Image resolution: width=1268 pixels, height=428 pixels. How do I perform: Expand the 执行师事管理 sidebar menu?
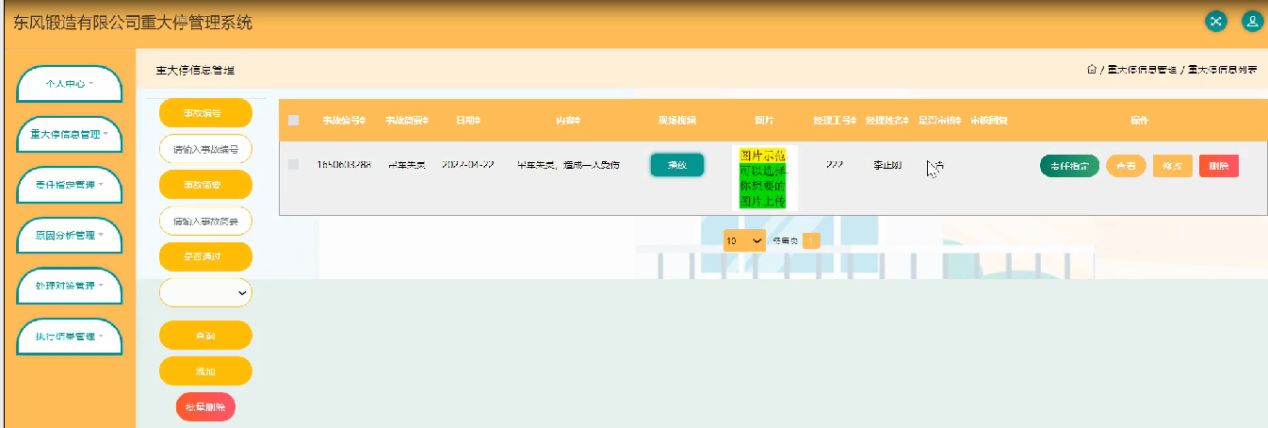click(69, 336)
